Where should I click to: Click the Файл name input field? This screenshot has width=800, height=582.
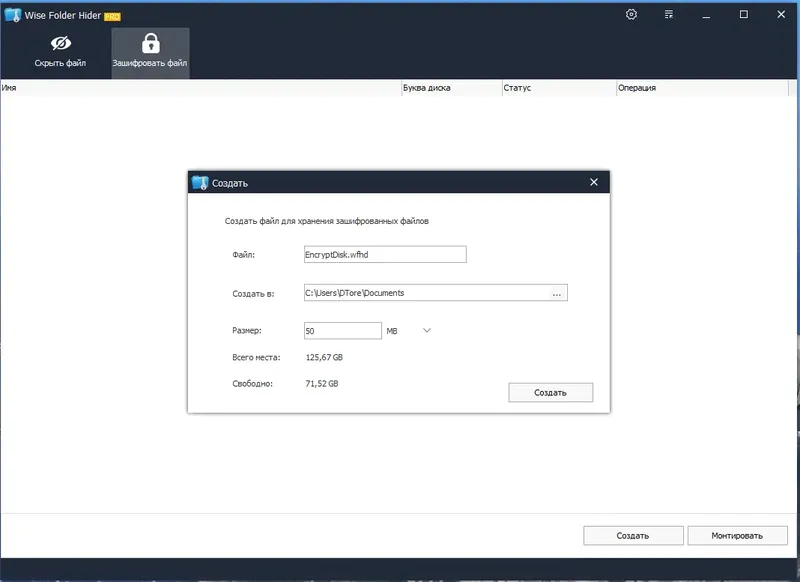(385, 255)
